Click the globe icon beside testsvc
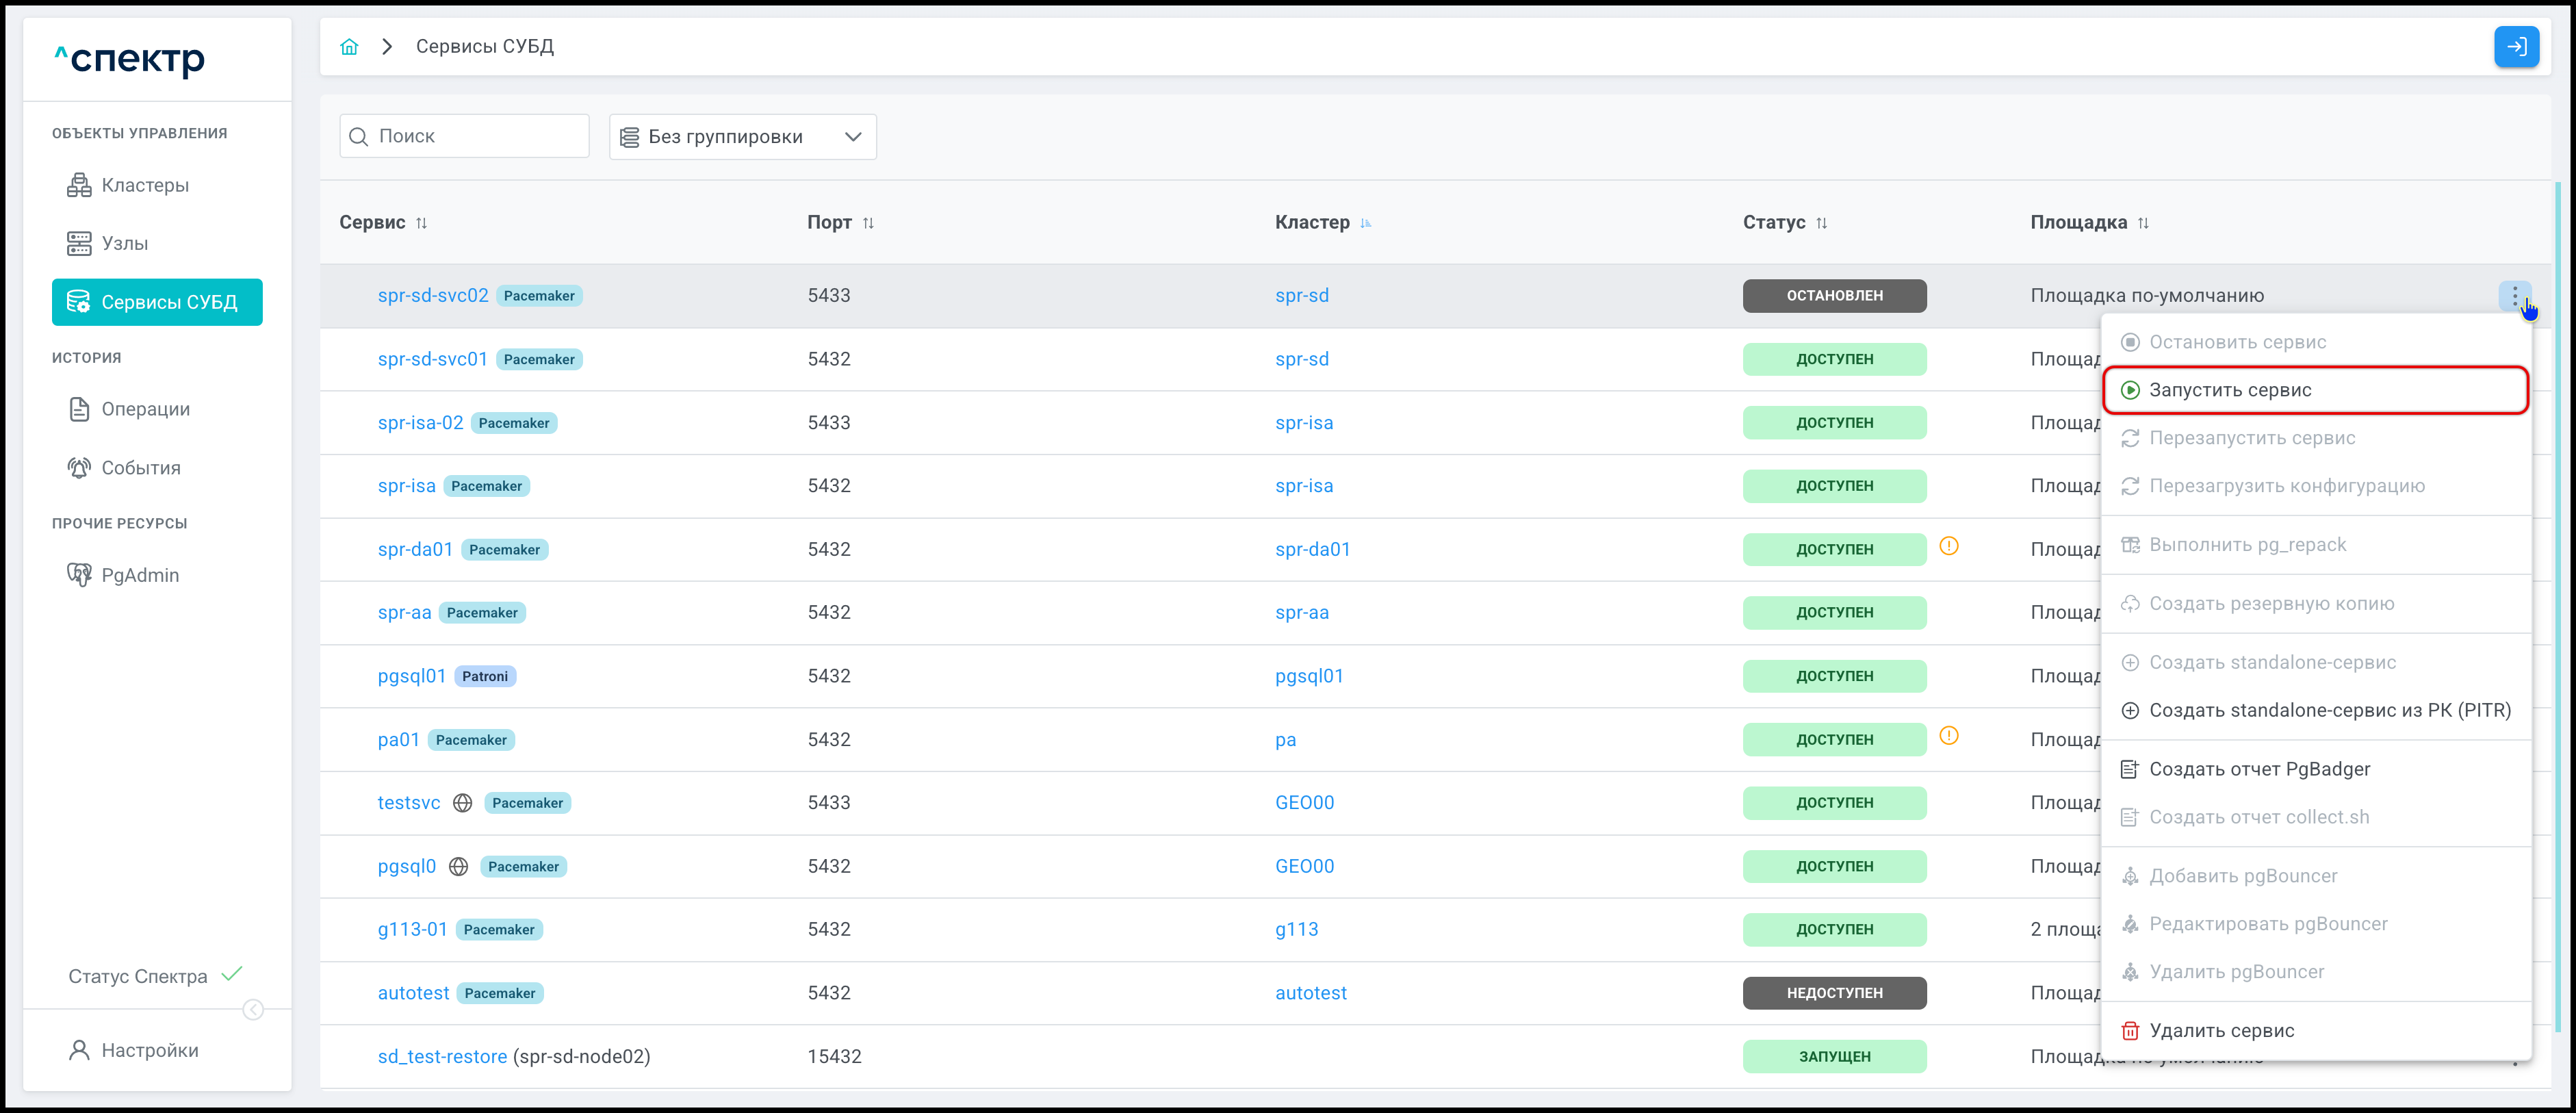This screenshot has width=2576, height=1113. (x=462, y=803)
